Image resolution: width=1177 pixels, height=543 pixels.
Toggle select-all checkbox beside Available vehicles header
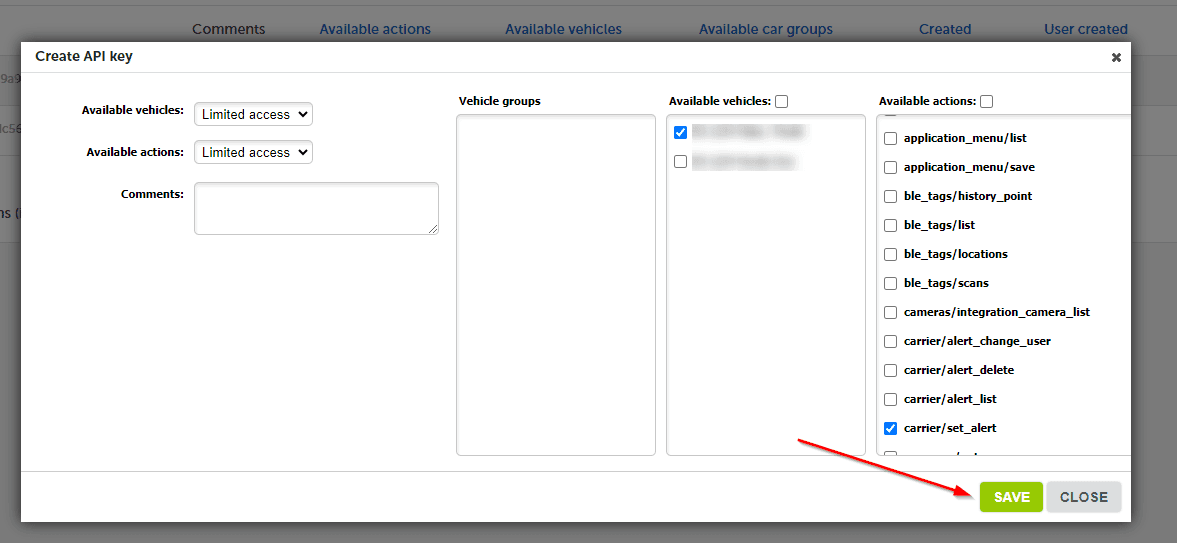pos(782,101)
